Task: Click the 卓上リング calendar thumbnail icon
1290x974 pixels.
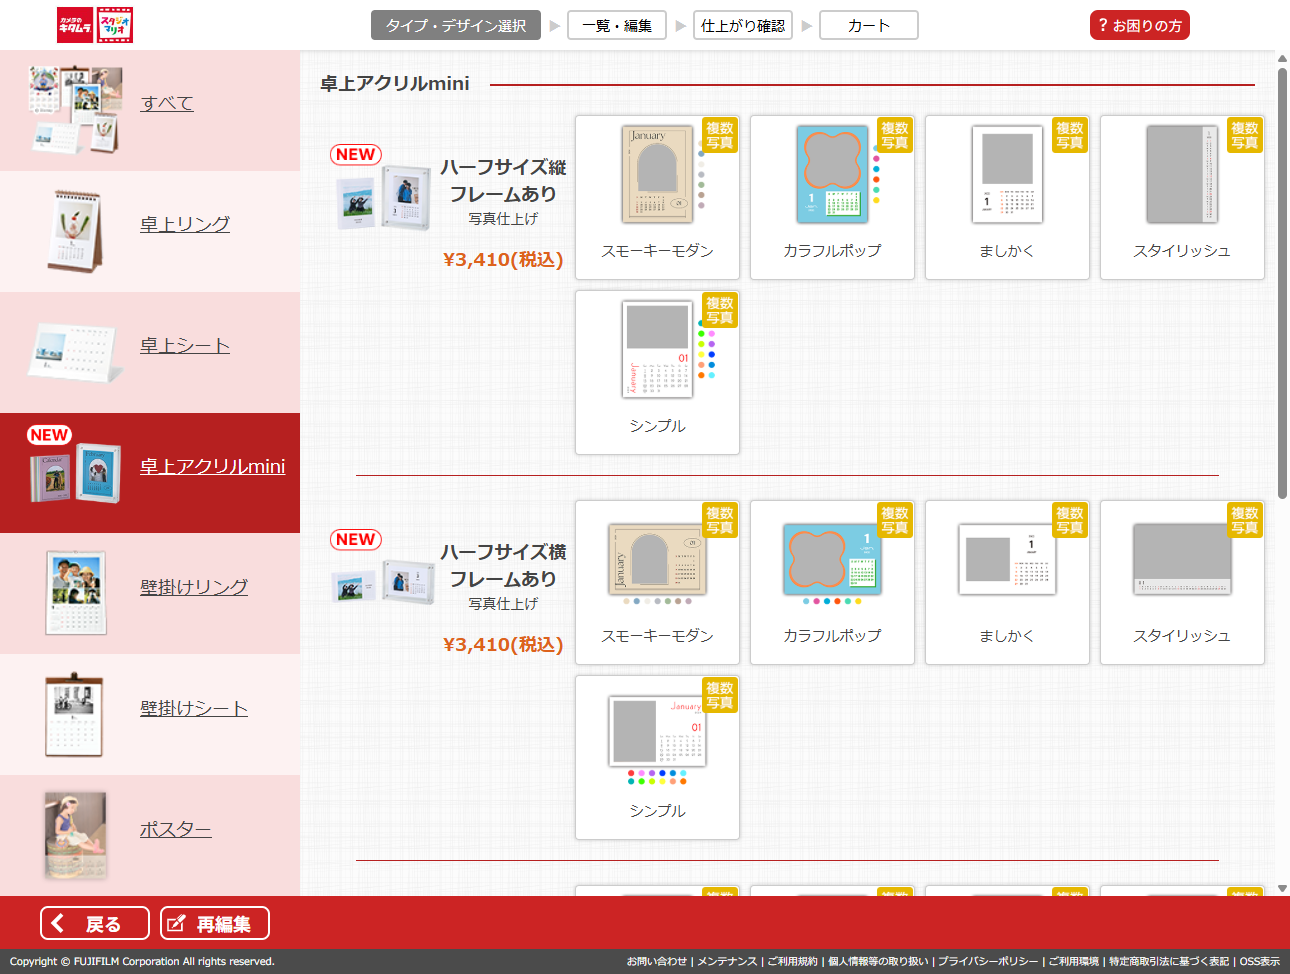Action: click(x=75, y=231)
